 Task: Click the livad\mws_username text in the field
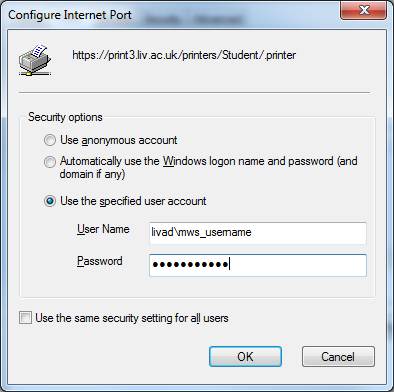tap(201, 232)
